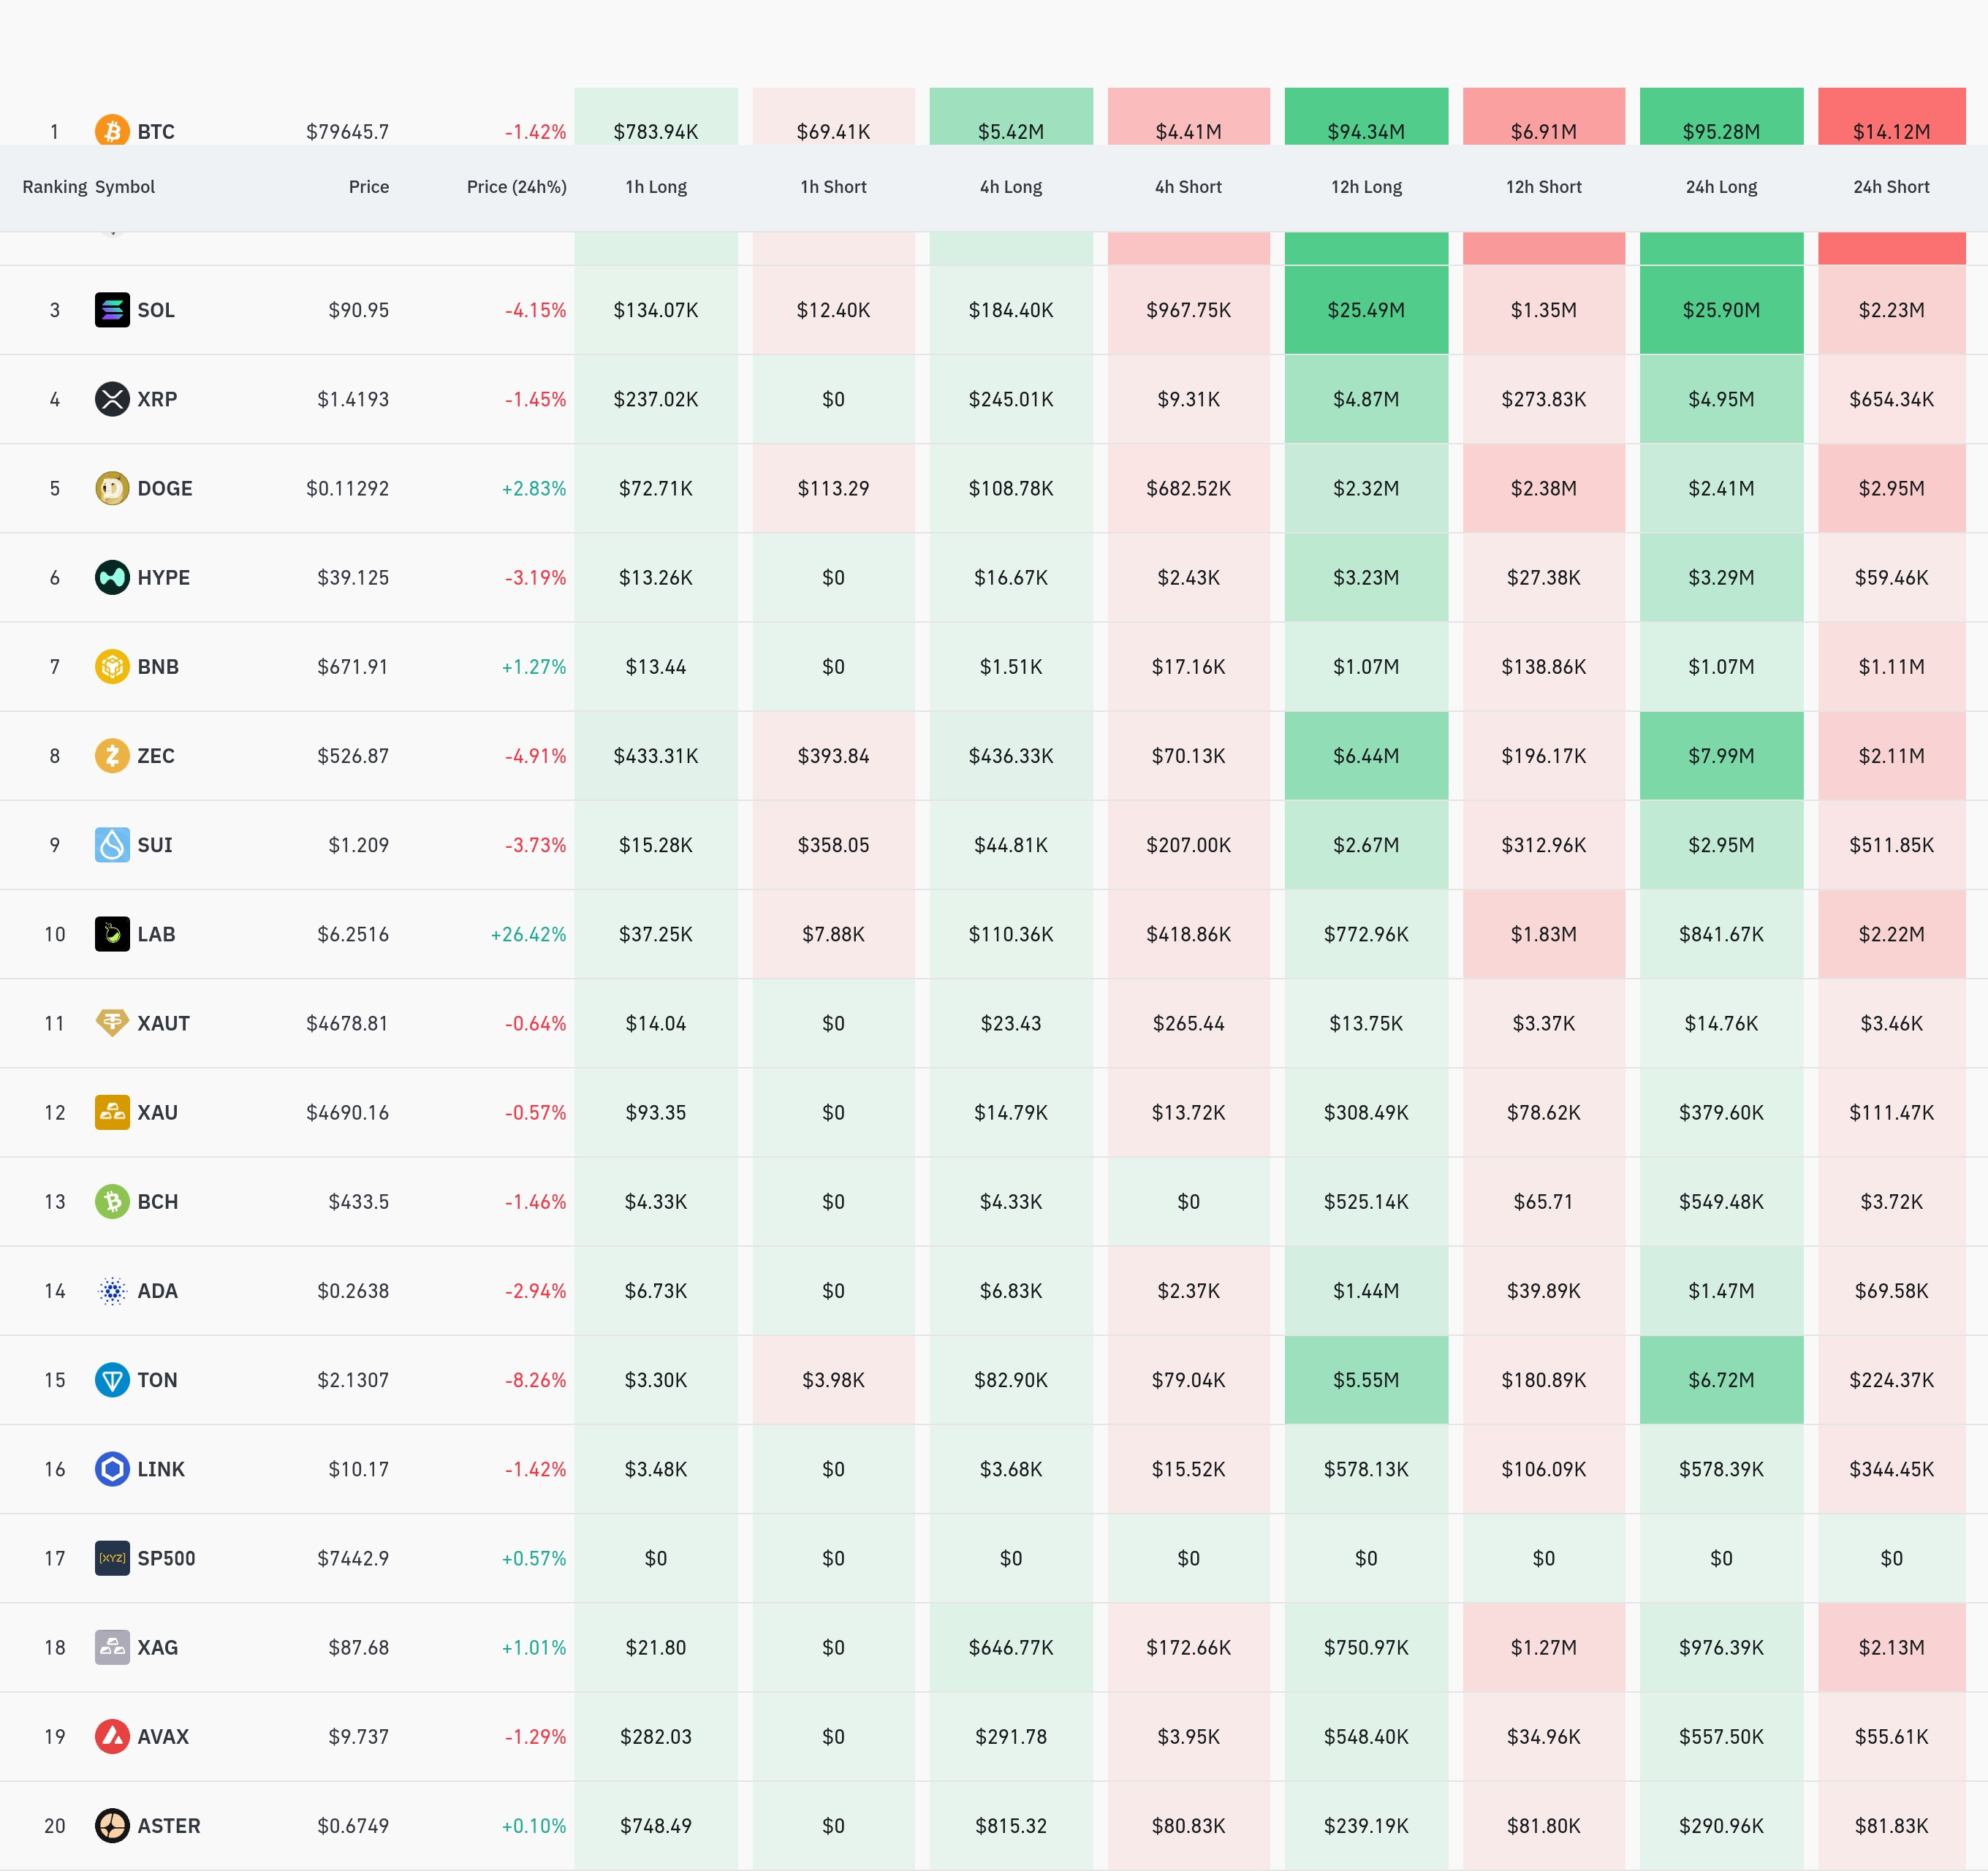Sort by 12h Long header
This screenshot has width=1988, height=1871.
pos(1366,187)
